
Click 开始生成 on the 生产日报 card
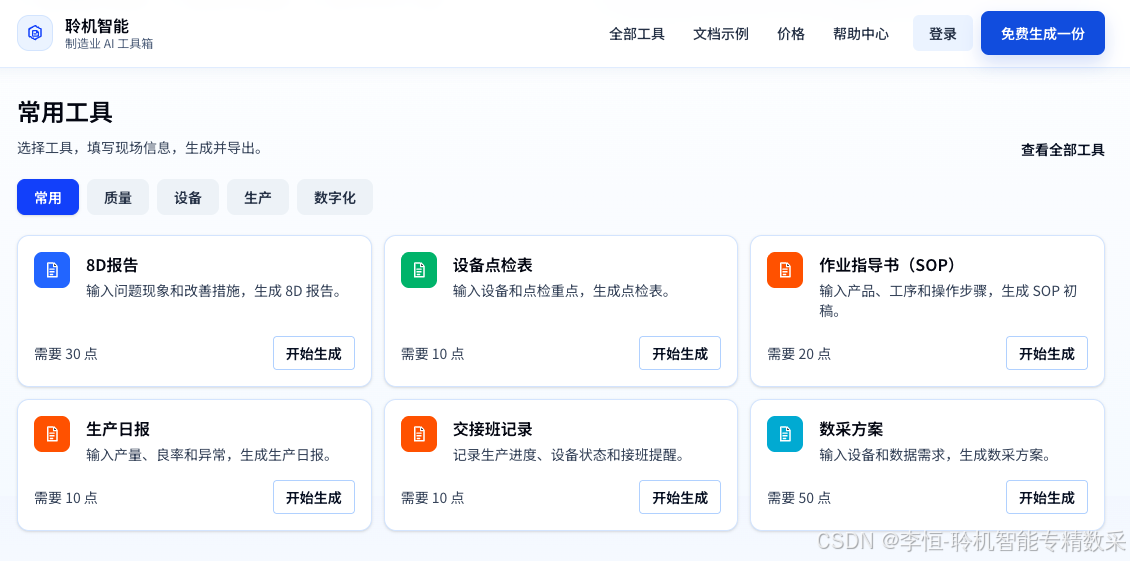[313, 498]
